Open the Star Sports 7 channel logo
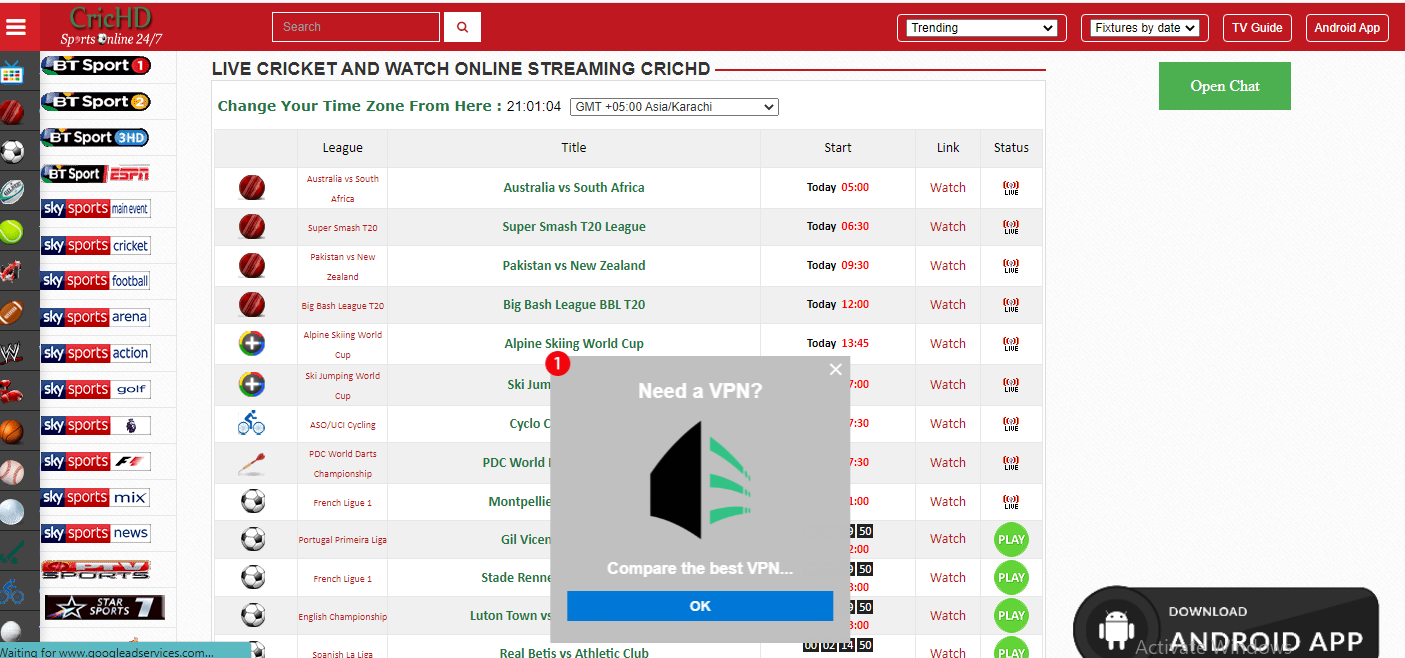 104,607
